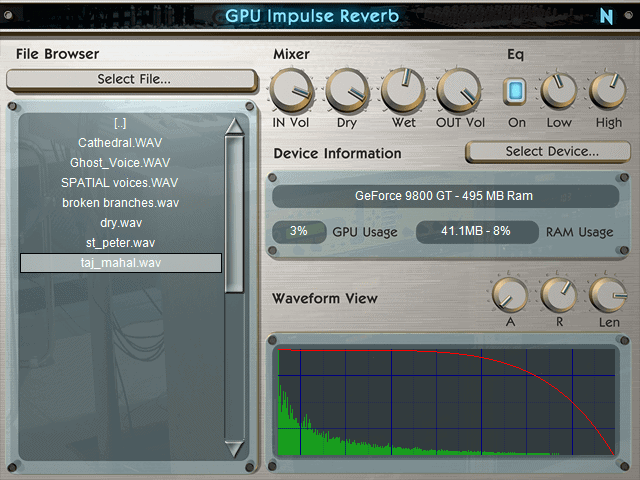Click the 3% GPU usage readout

pos(299,231)
